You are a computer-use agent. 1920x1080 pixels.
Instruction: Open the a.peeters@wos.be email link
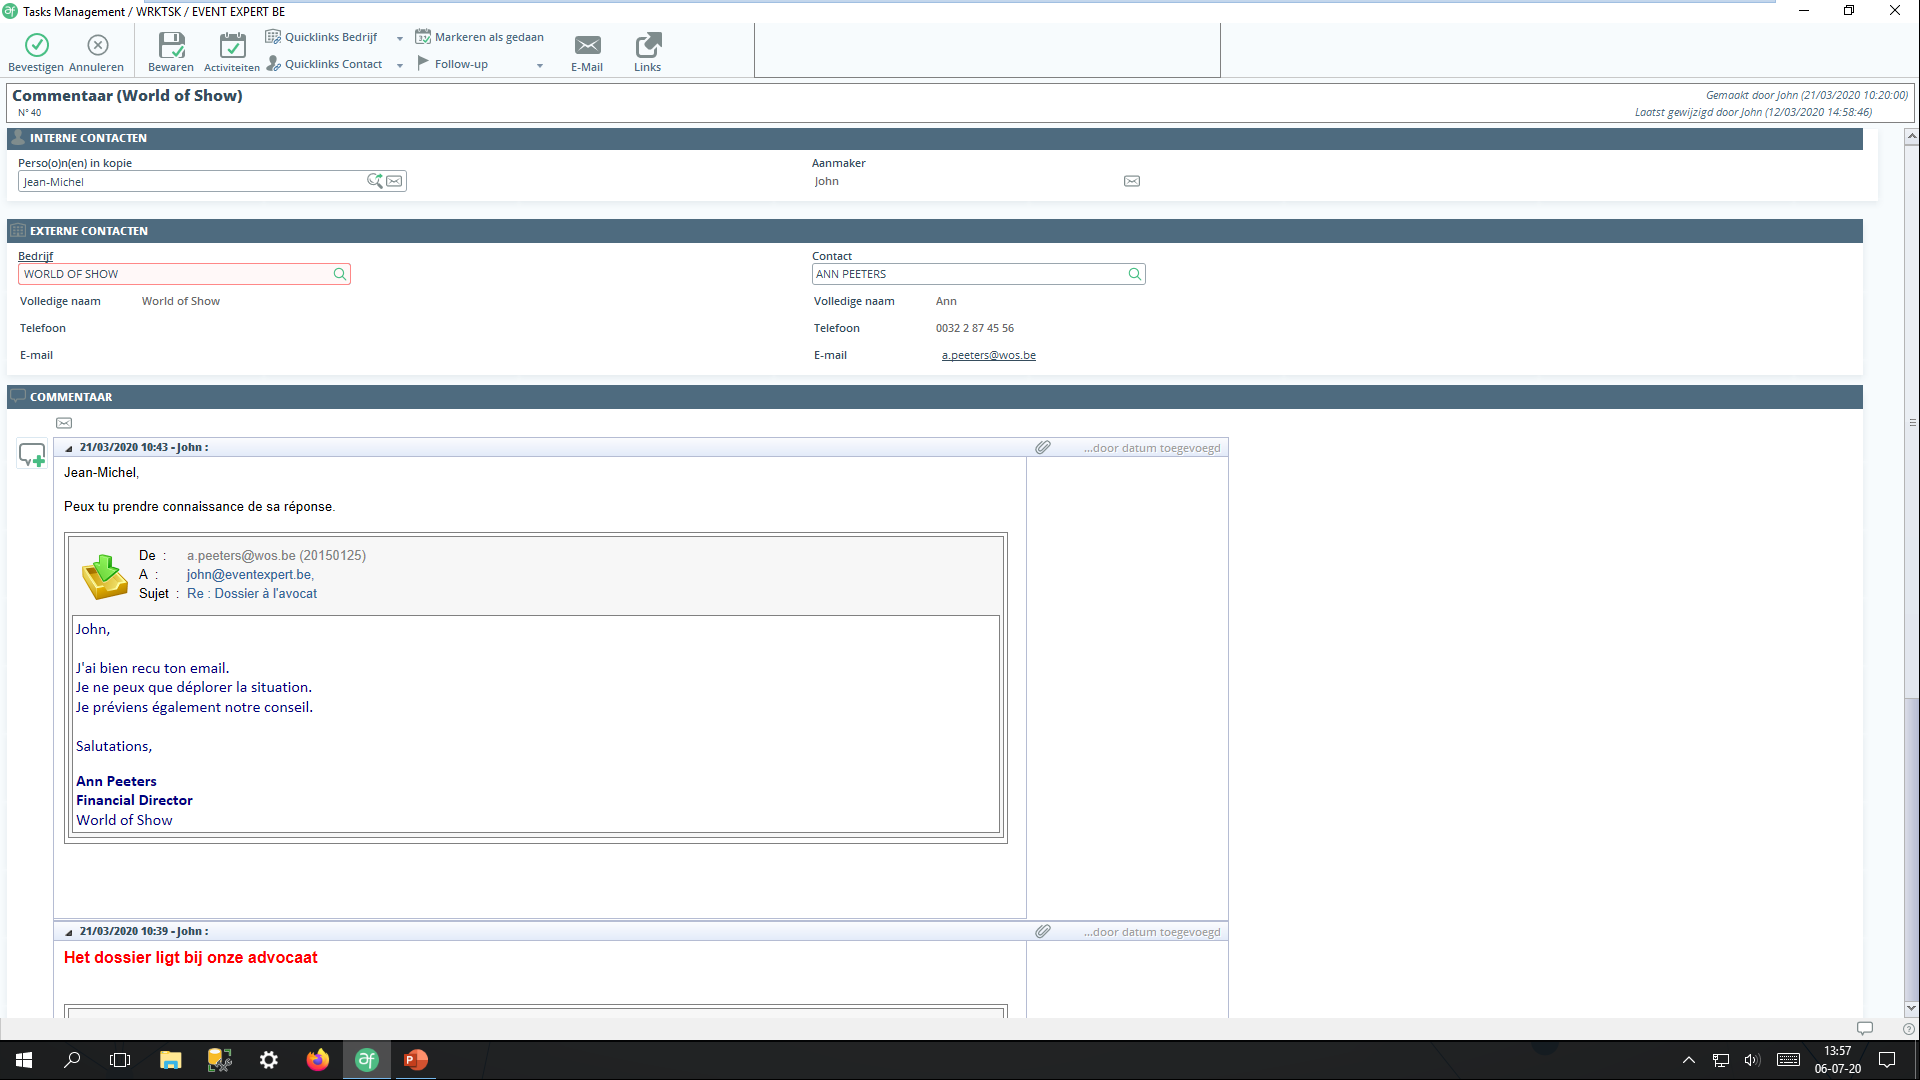coord(988,355)
